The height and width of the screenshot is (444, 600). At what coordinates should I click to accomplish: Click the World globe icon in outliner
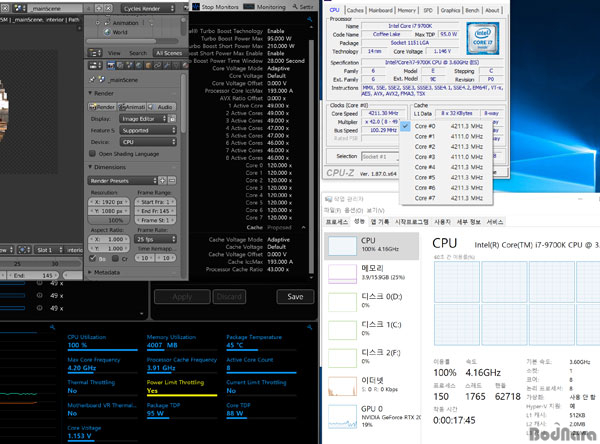click(x=108, y=32)
